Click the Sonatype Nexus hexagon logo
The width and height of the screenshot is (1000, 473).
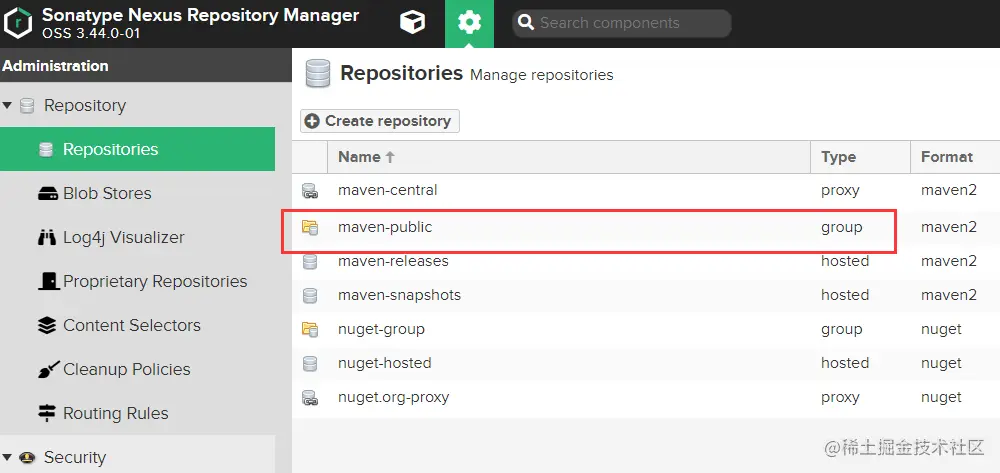tap(18, 24)
